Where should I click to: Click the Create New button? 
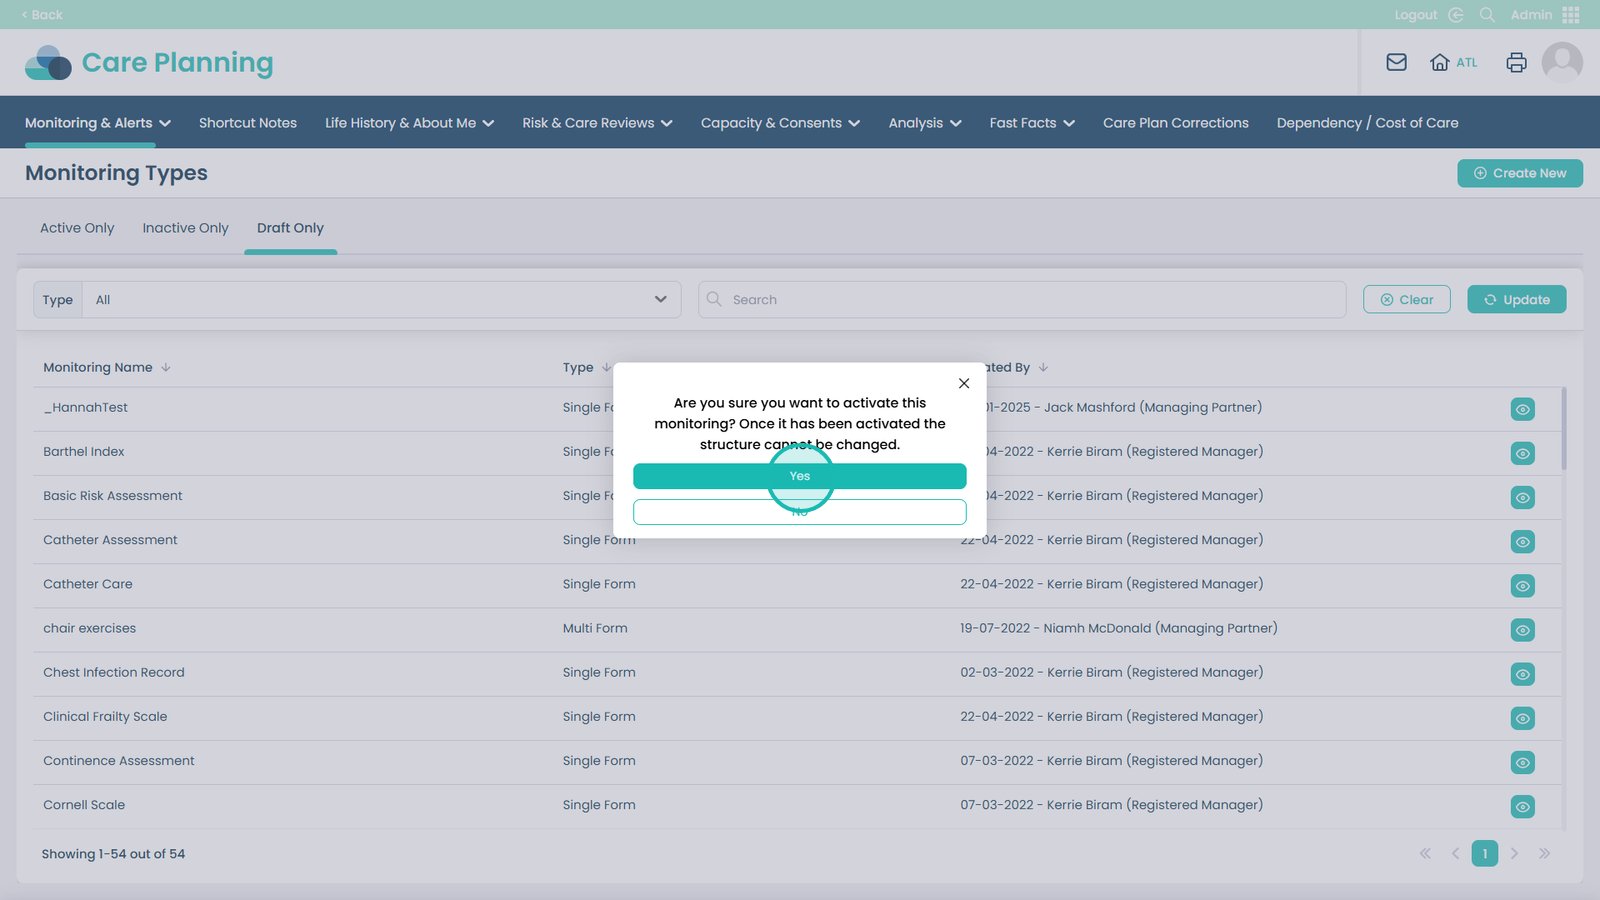click(1519, 173)
